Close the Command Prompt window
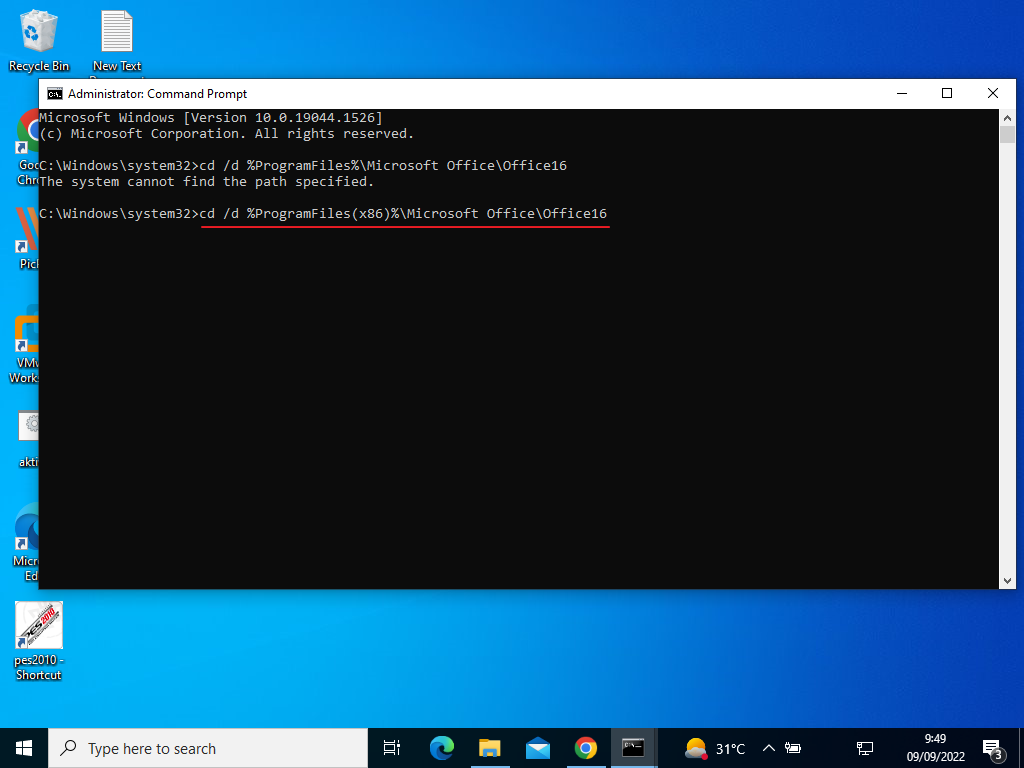This screenshot has height=768, width=1024. (x=993, y=93)
